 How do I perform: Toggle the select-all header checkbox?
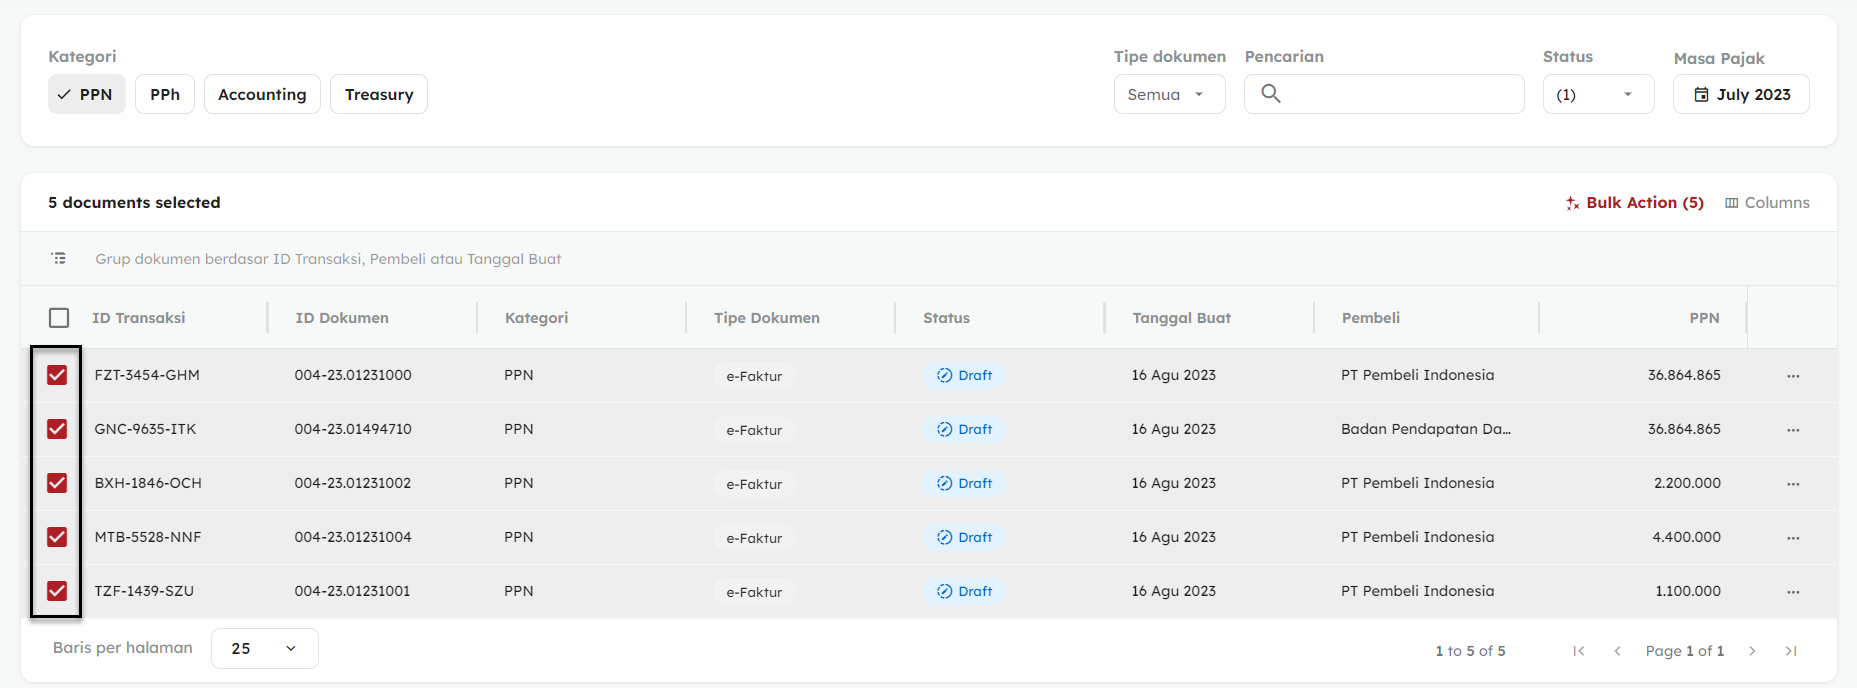59,318
